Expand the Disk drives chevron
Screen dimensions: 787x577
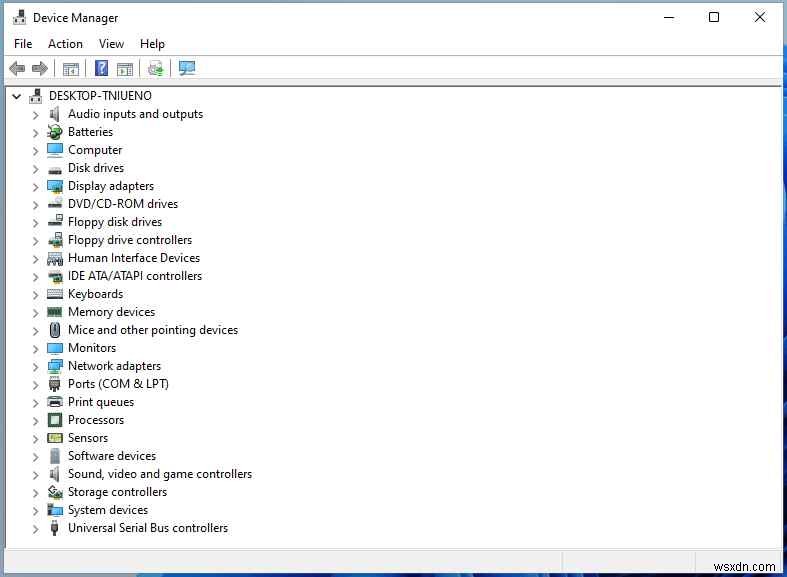point(35,169)
